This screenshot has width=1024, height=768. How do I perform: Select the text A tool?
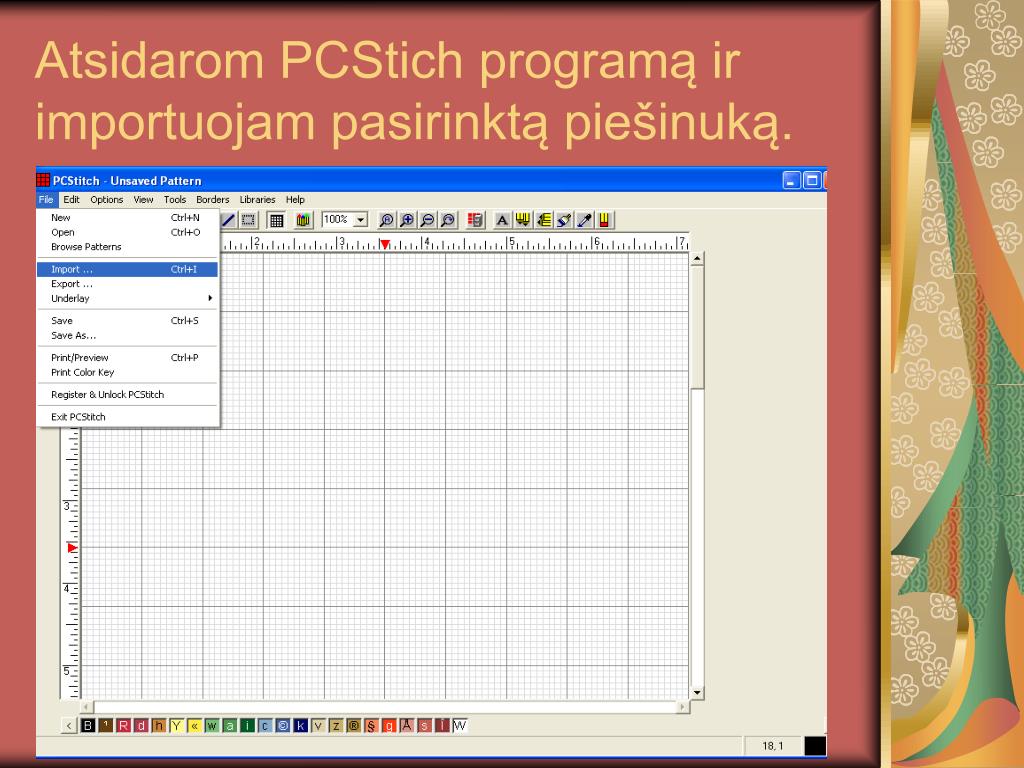coord(502,220)
